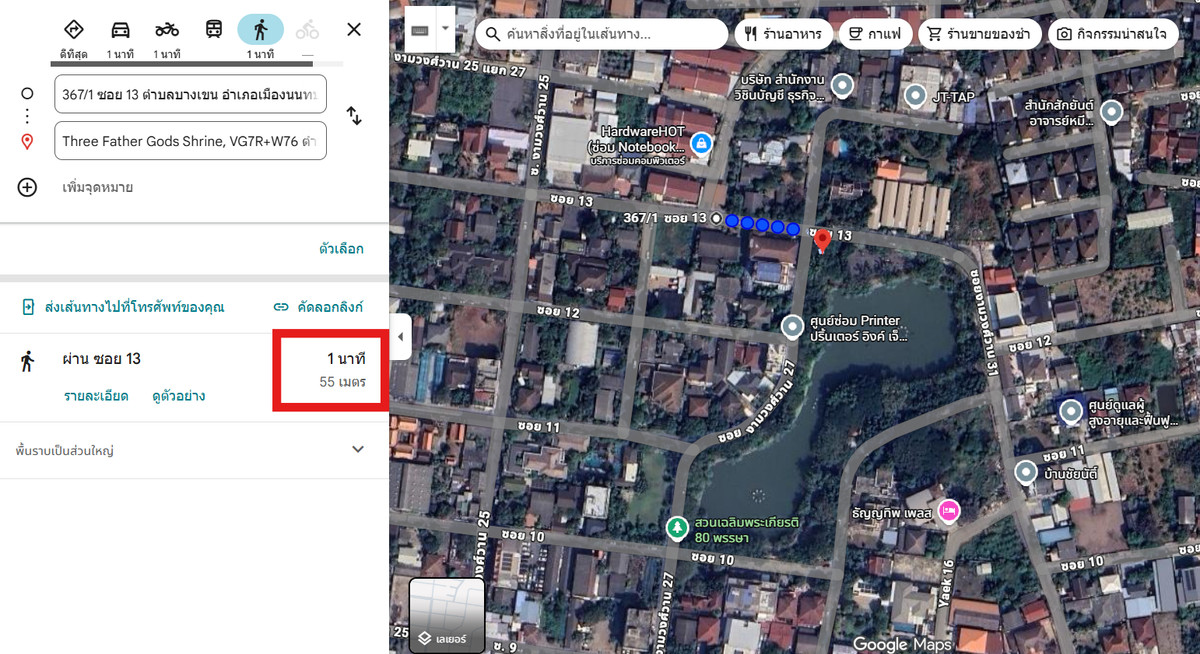
Task: Filter by restaurants (ร้านอาหาร) chip
Action: (x=783, y=34)
